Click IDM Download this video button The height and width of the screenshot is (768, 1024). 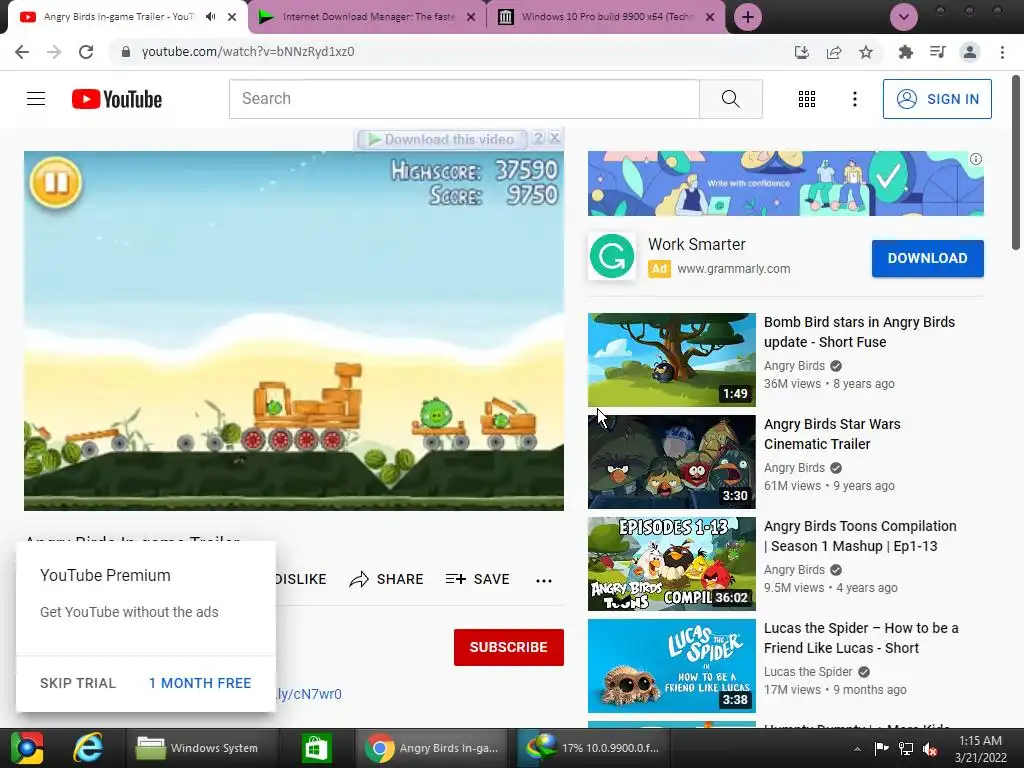[443, 139]
